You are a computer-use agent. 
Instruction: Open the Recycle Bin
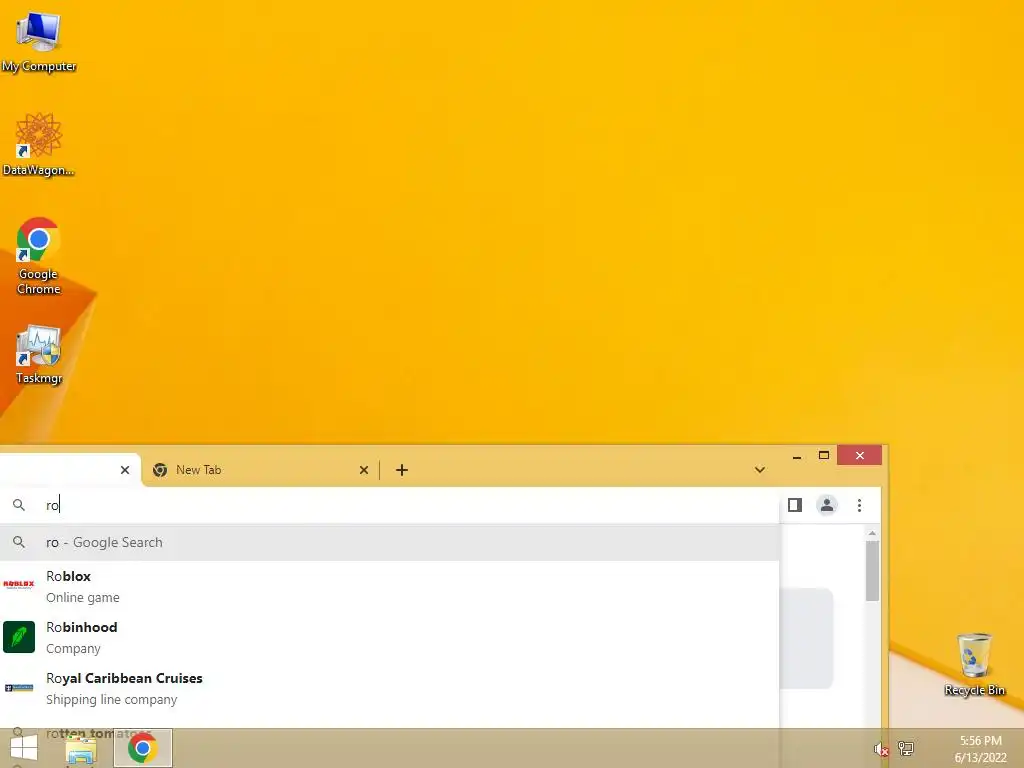pyautogui.click(x=974, y=664)
